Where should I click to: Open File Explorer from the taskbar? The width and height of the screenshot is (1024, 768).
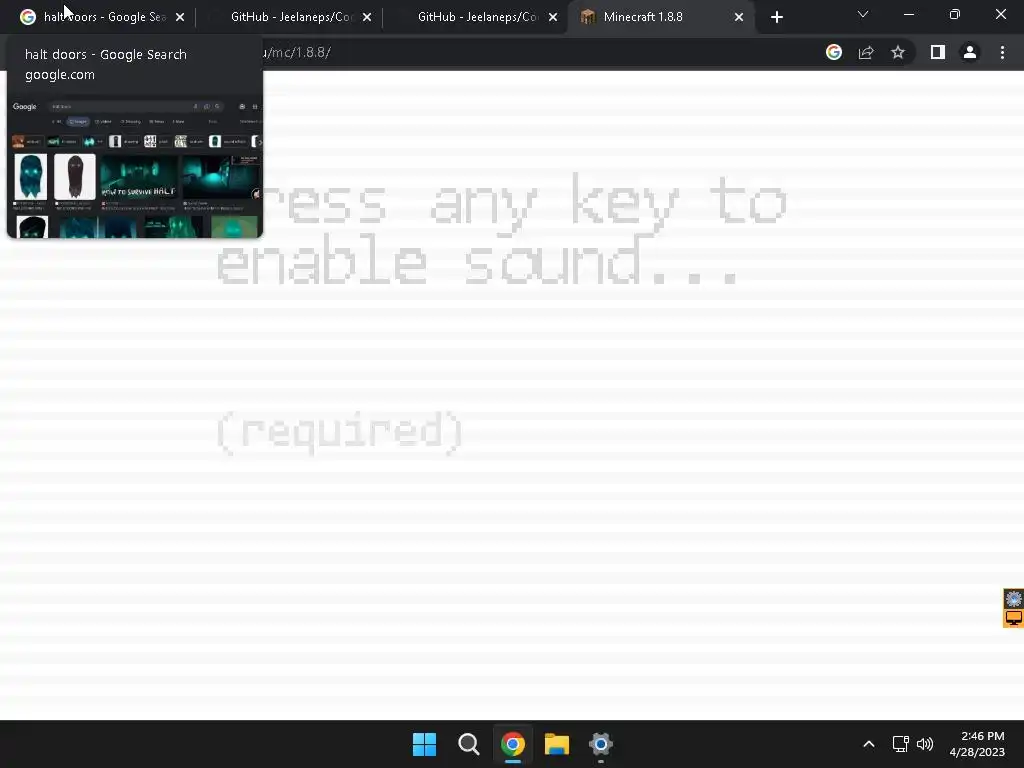pos(557,744)
